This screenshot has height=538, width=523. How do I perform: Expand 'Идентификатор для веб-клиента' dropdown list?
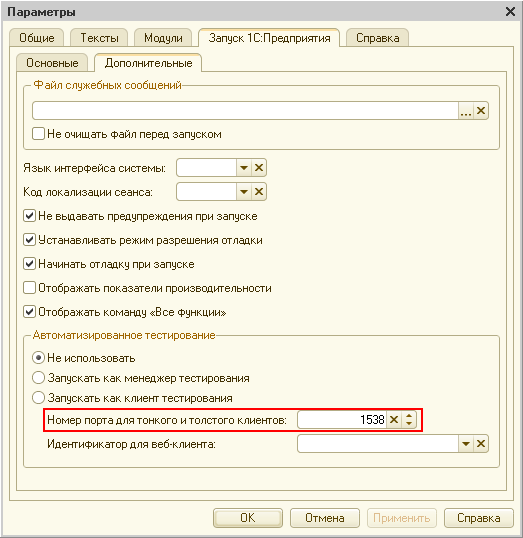[x=466, y=444]
